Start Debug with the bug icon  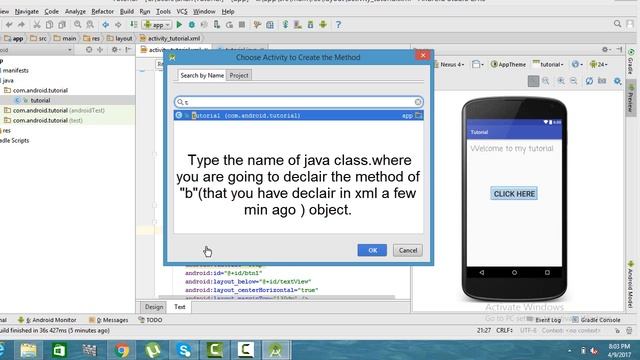click(191, 25)
